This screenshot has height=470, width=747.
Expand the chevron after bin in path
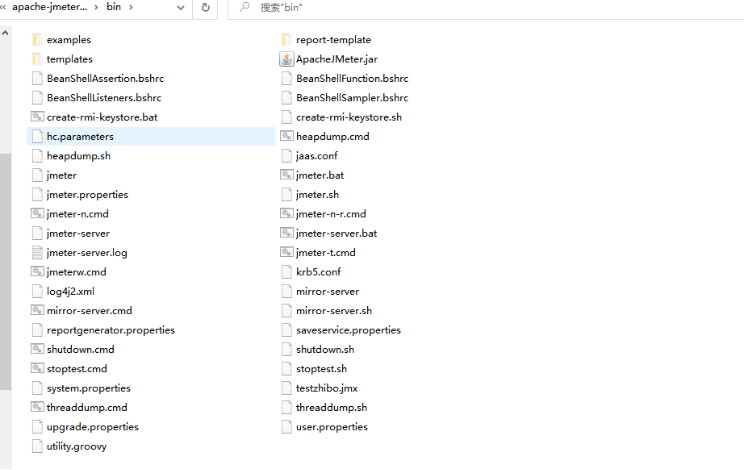131,7
